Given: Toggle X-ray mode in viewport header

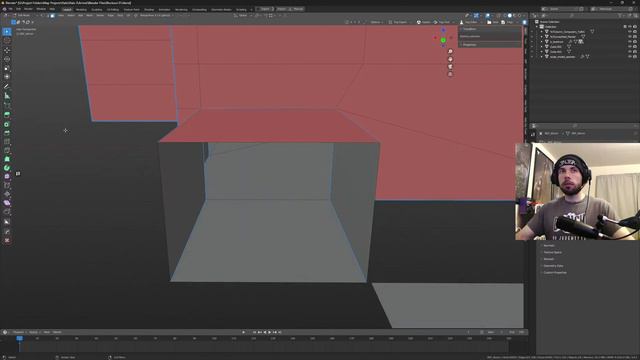Looking at the screenshot, I should (498, 16).
